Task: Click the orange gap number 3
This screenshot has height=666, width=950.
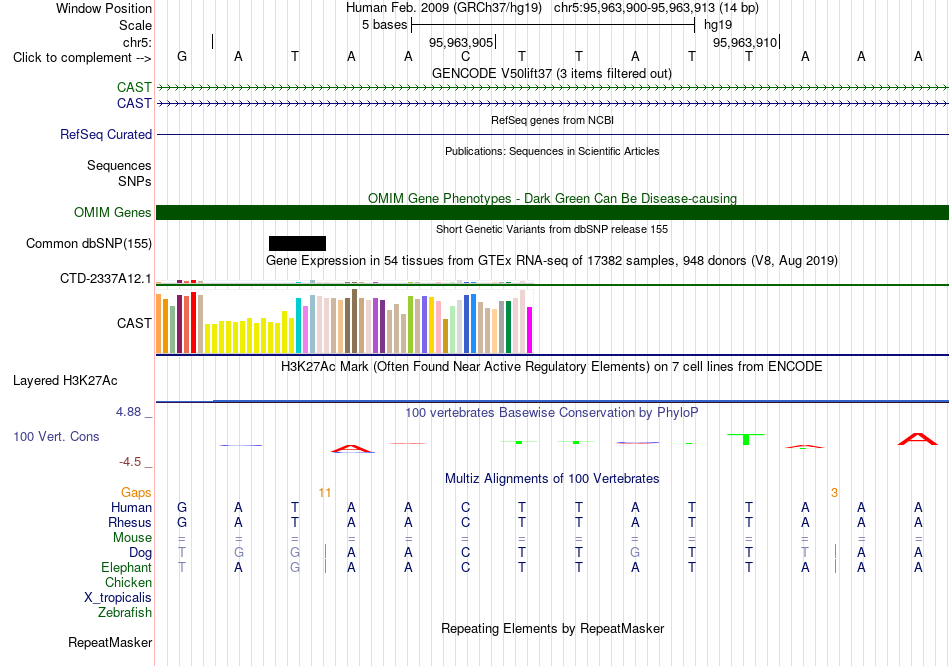Action: coord(834,493)
